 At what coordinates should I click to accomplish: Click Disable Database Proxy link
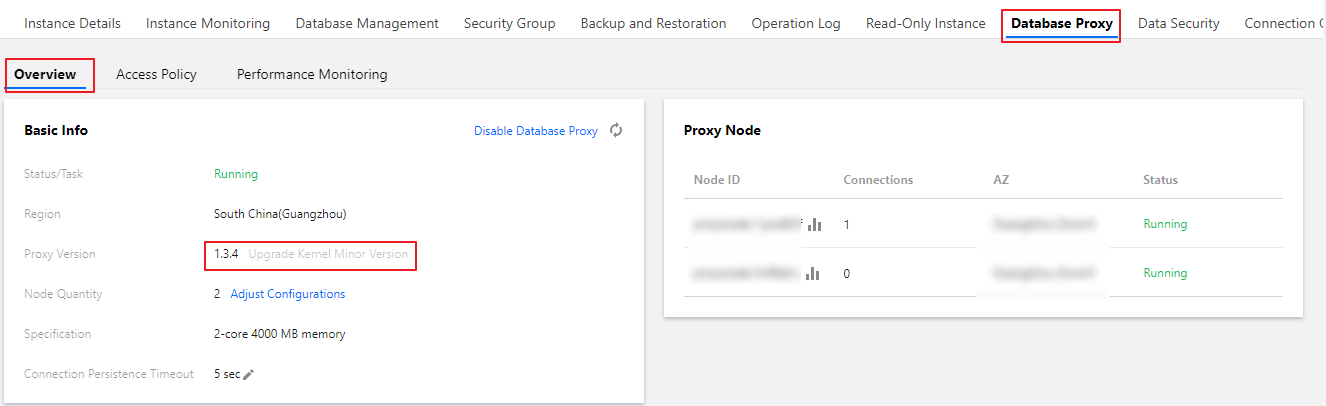pyautogui.click(x=536, y=131)
